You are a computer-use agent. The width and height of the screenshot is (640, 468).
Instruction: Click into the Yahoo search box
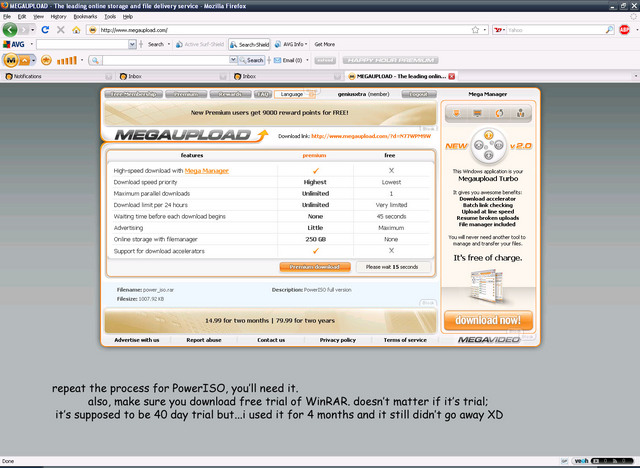pos(555,30)
